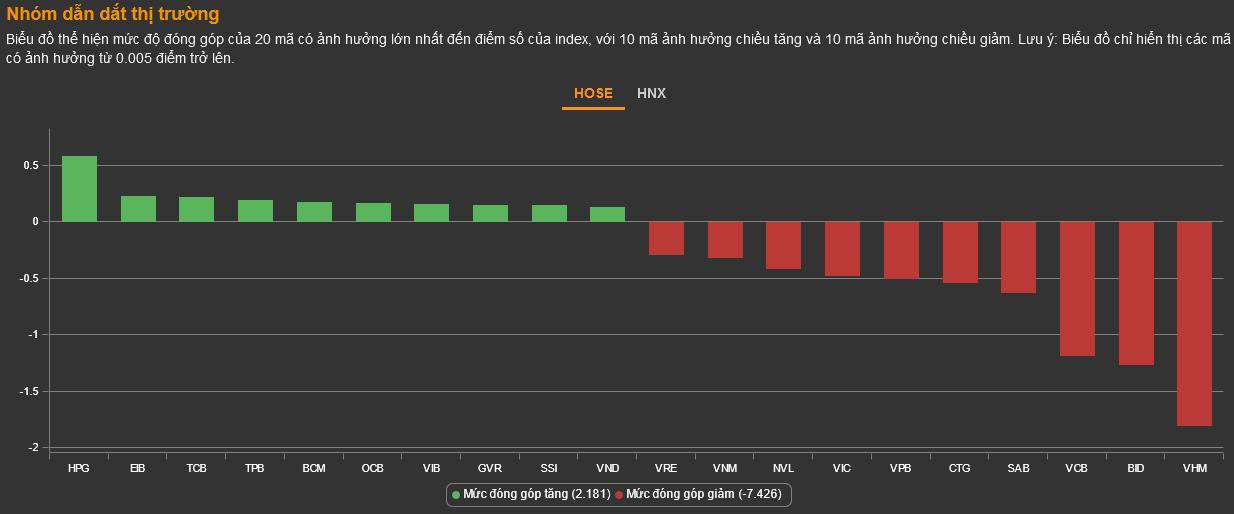
Task: Click the green VND bar
Action: point(607,214)
